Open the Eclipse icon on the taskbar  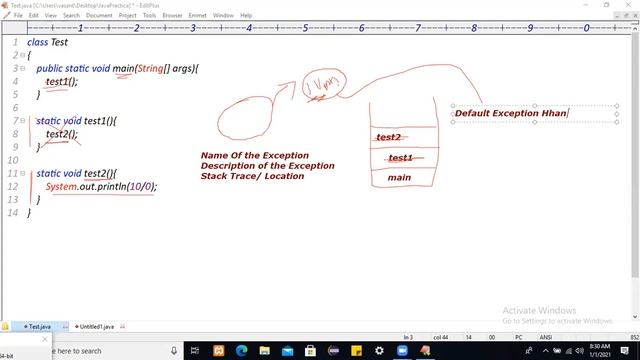click(333, 351)
